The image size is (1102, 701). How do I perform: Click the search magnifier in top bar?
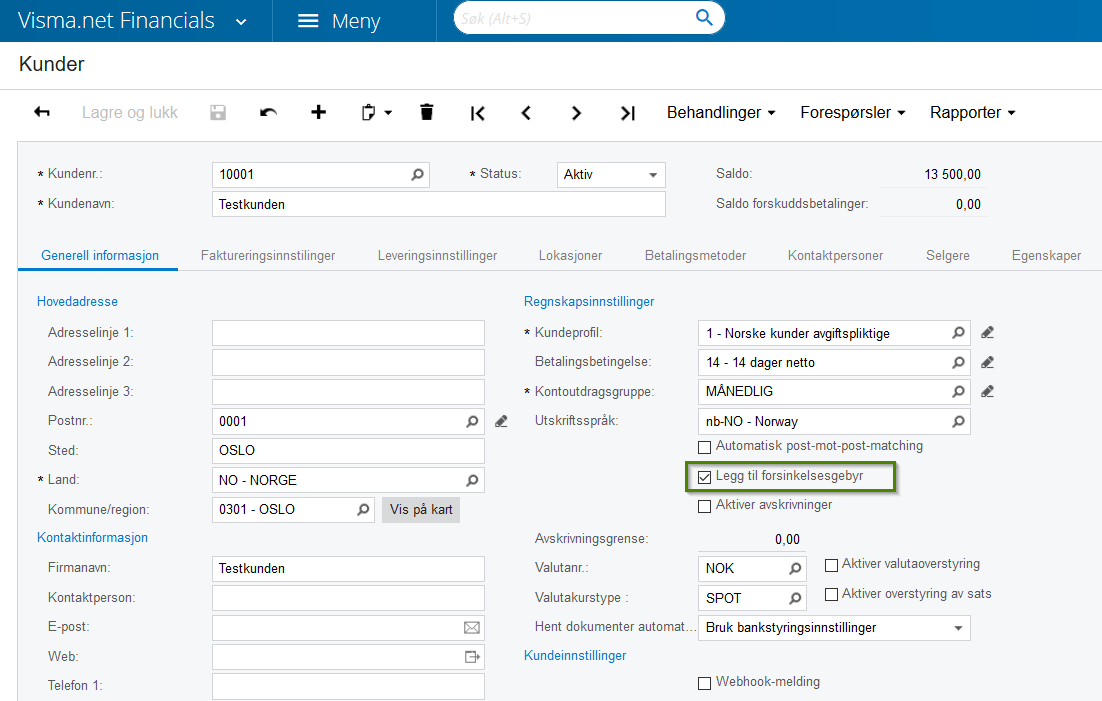point(704,18)
